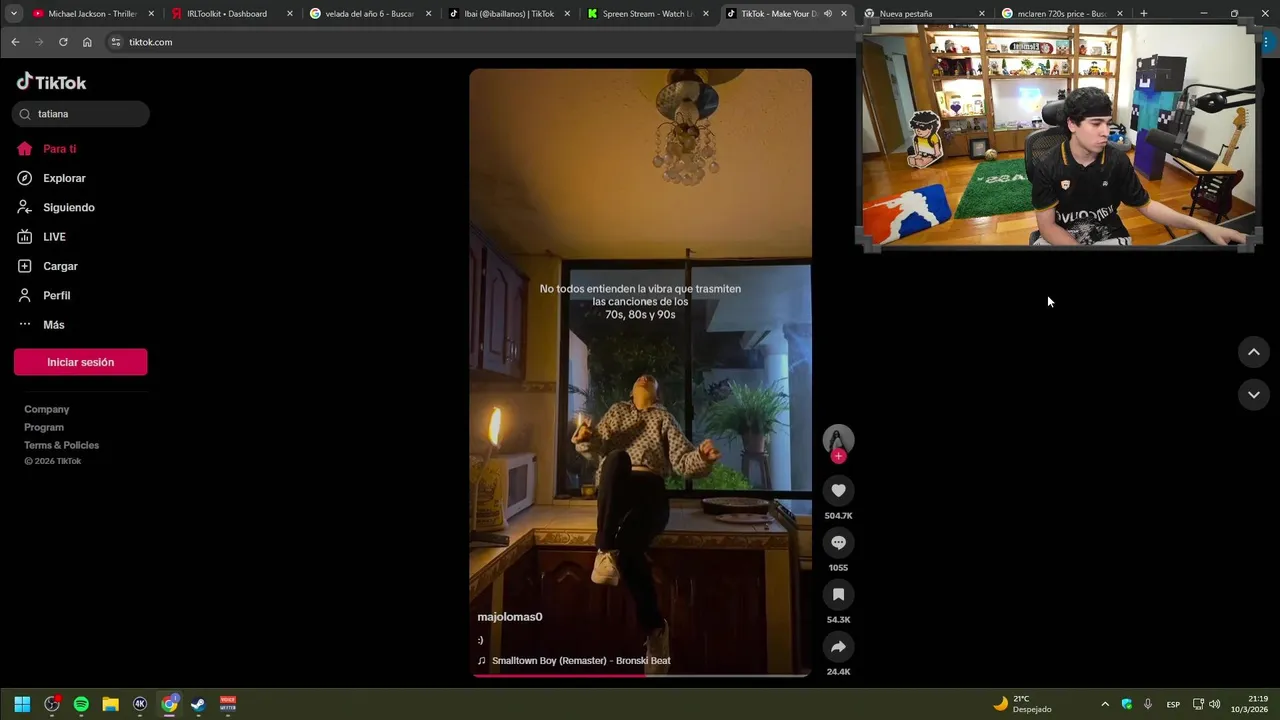The image size is (1280, 720).
Task: Open the Para ti feed
Action: coord(46,149)
